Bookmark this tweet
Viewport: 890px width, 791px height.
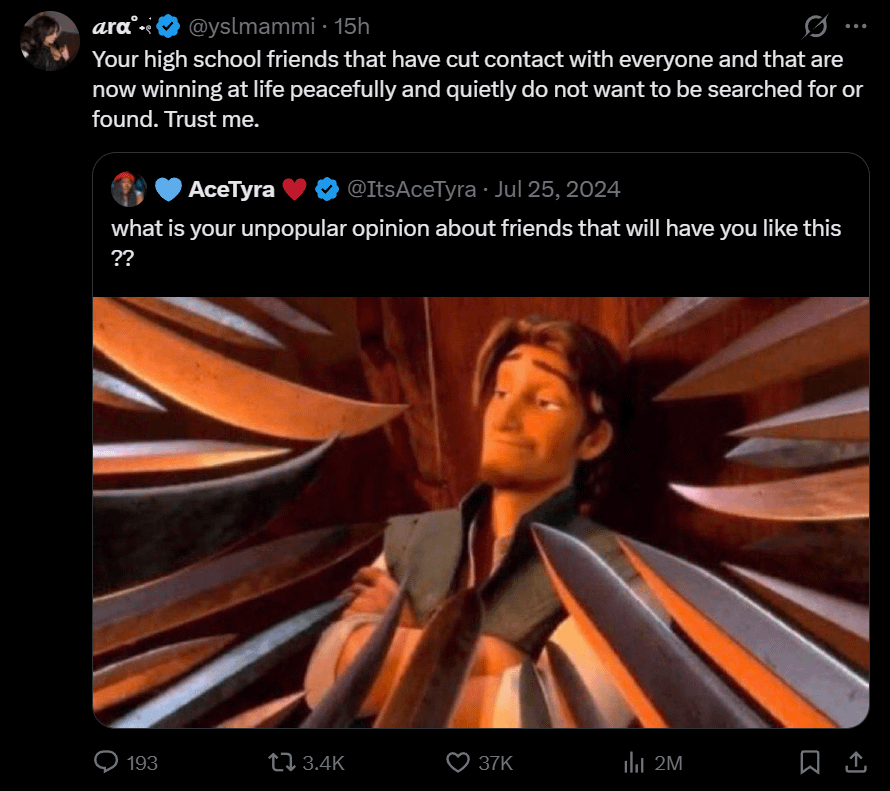(810, 762)
